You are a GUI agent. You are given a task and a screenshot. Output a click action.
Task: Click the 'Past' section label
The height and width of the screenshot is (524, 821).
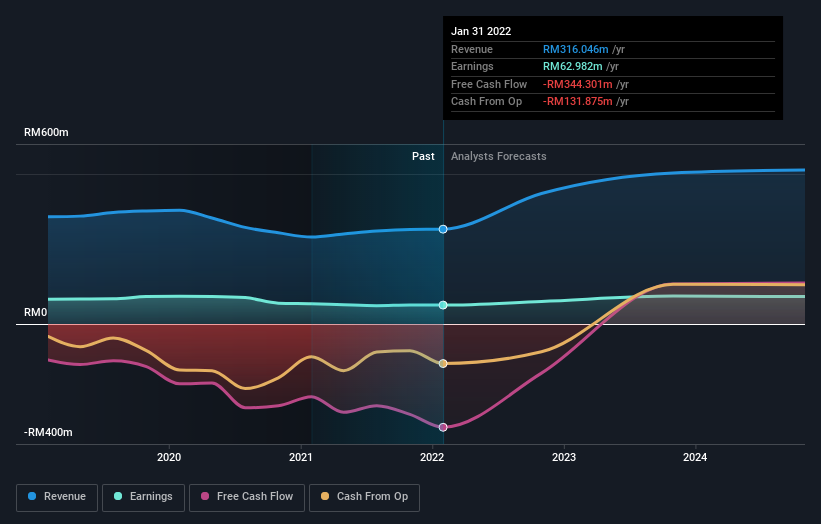[x=423, y=157]
